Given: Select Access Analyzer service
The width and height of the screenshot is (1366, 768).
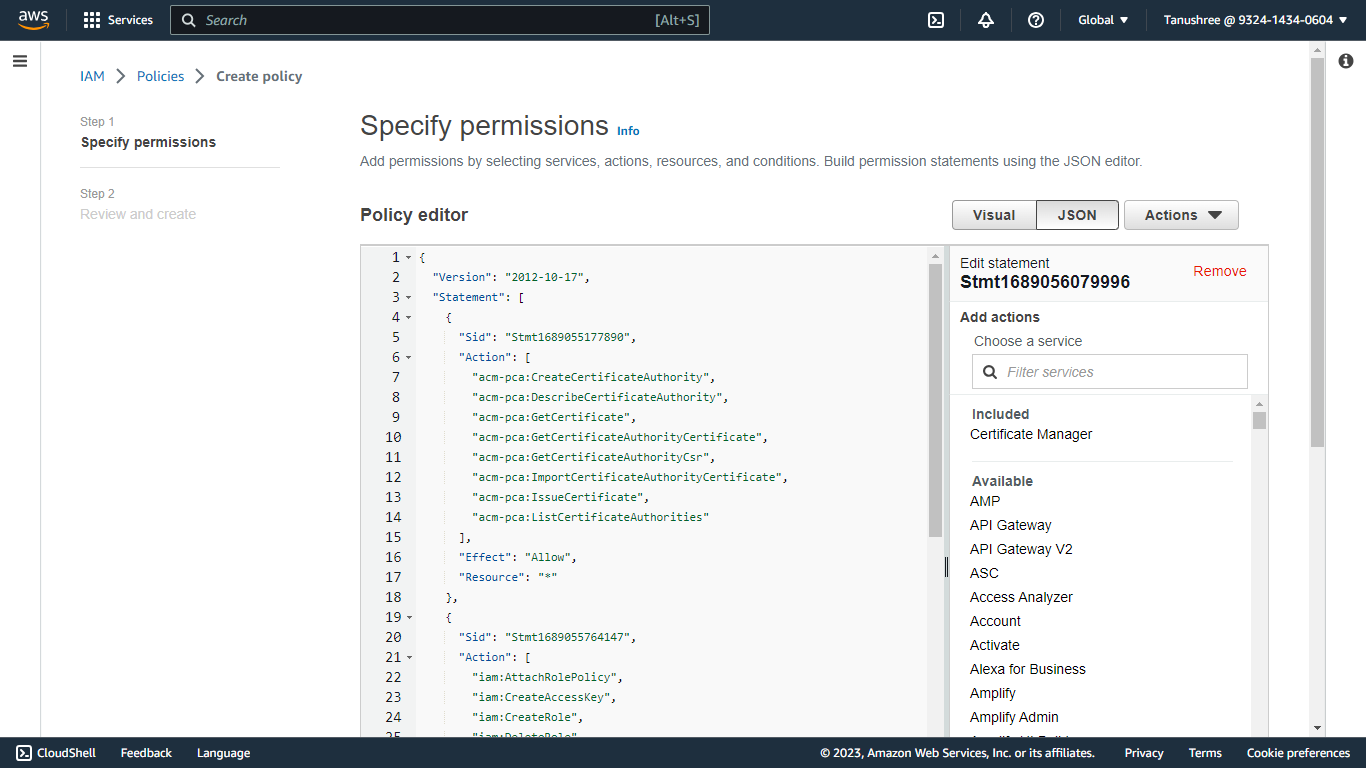Looking at the screenshot, I should [x=1021, y=597].
